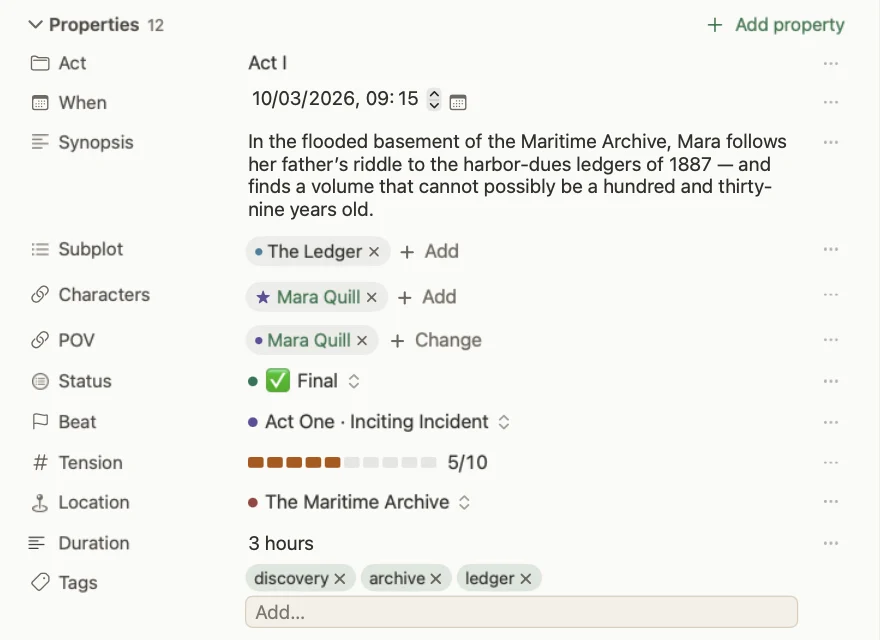Click the Synopsis text to edit
Image resolution: width=880 pixels, height=640 pixels.
click(x=517, y=175)
